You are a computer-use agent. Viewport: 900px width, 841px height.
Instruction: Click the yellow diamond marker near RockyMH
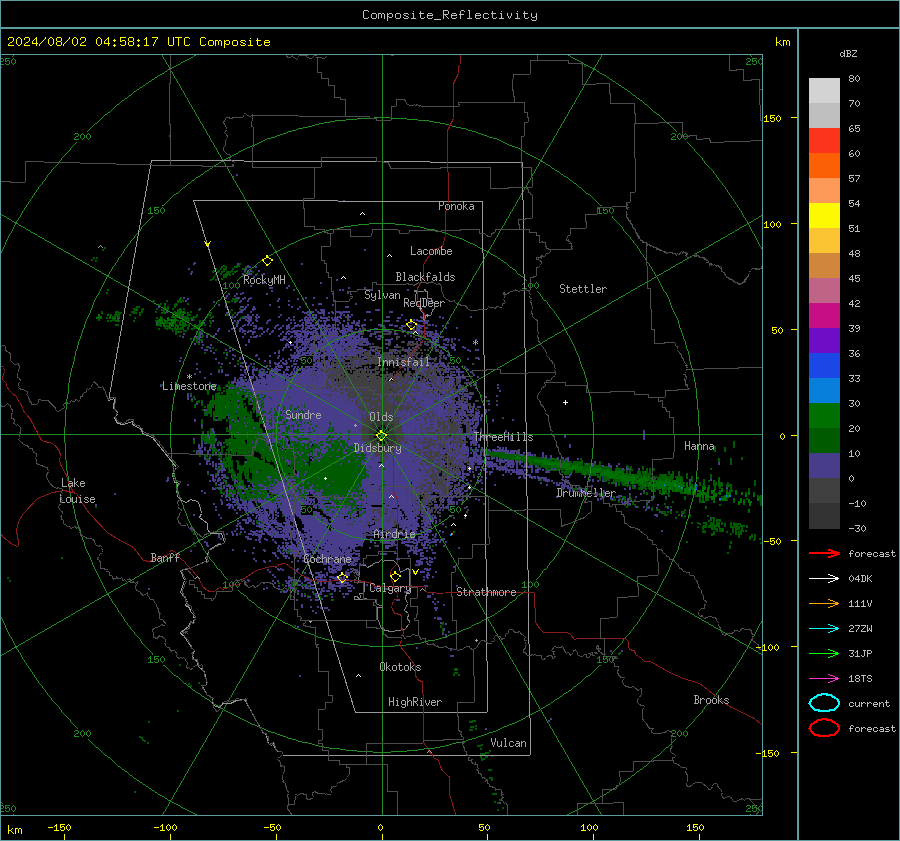tap(267, 261)
